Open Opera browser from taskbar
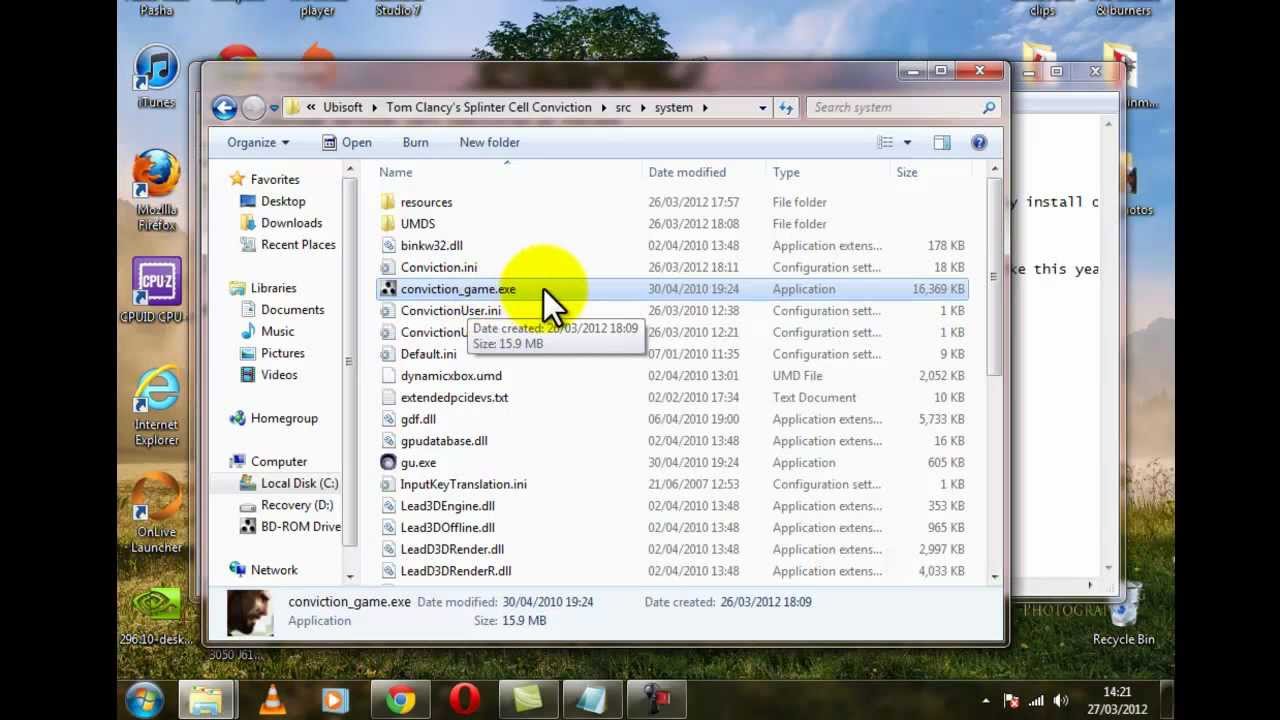This screenshot has width=1280, height=720. pyautogui.click(x=464, y=699)
